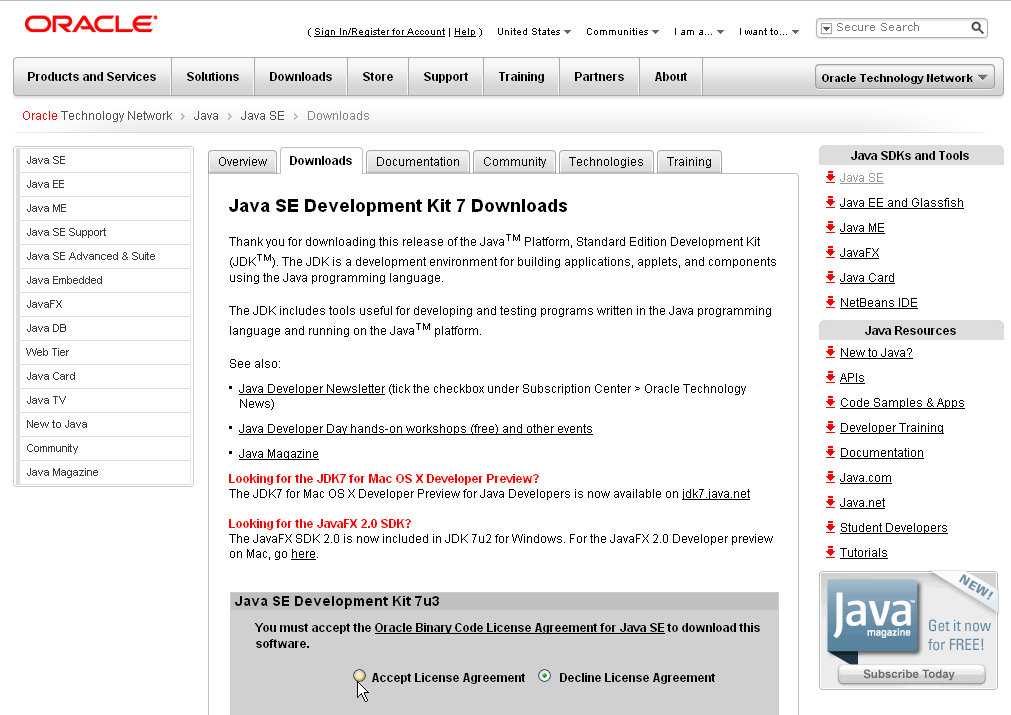Switch to the Training content tab
Screen dimensions: 1011x715
[689, 162]
